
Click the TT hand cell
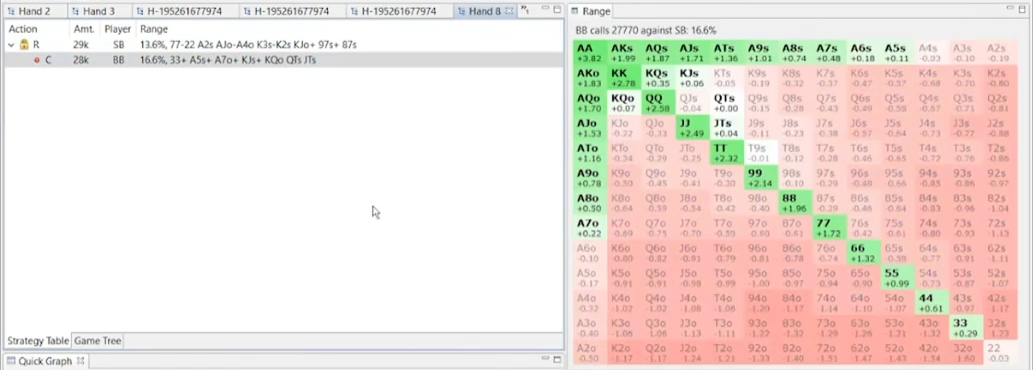727,153
